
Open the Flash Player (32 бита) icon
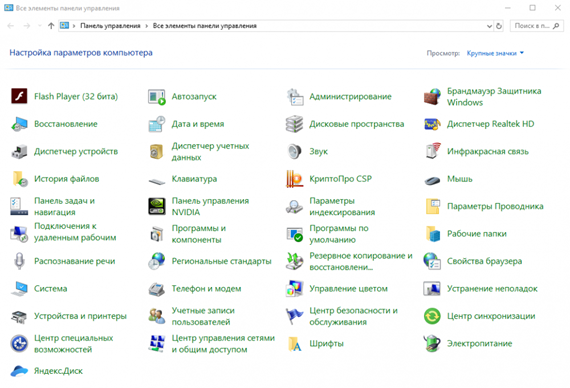(19, 96)
